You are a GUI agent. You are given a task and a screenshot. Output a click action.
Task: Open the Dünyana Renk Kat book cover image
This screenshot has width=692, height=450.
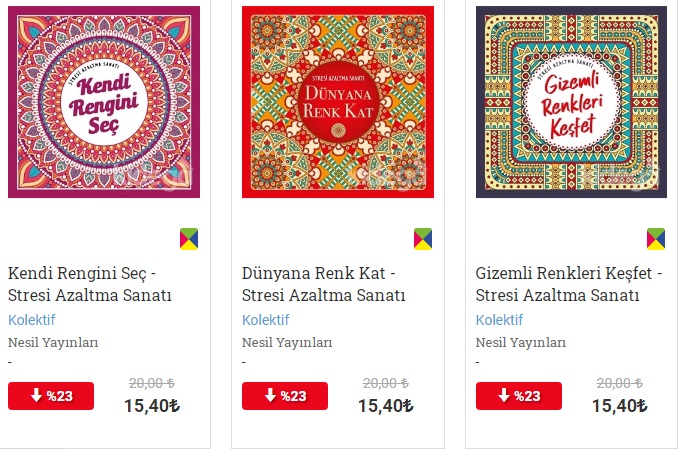(x=338, y=102)
